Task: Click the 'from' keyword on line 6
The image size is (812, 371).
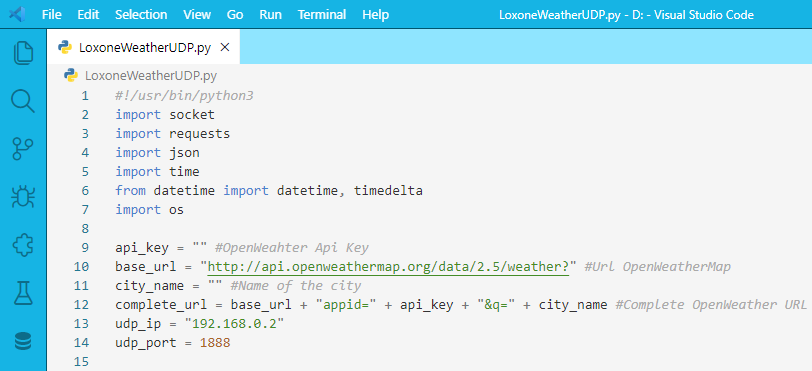Action: [130, 191]
